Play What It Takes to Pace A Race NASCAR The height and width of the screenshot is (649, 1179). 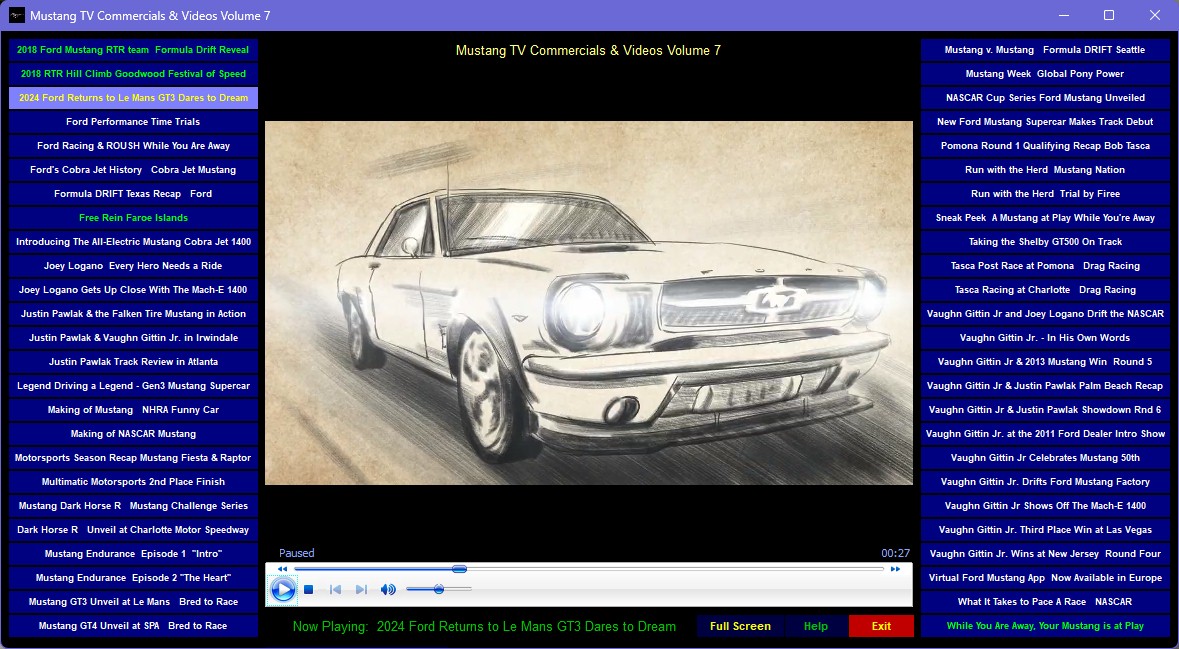tap(1045, 602)
